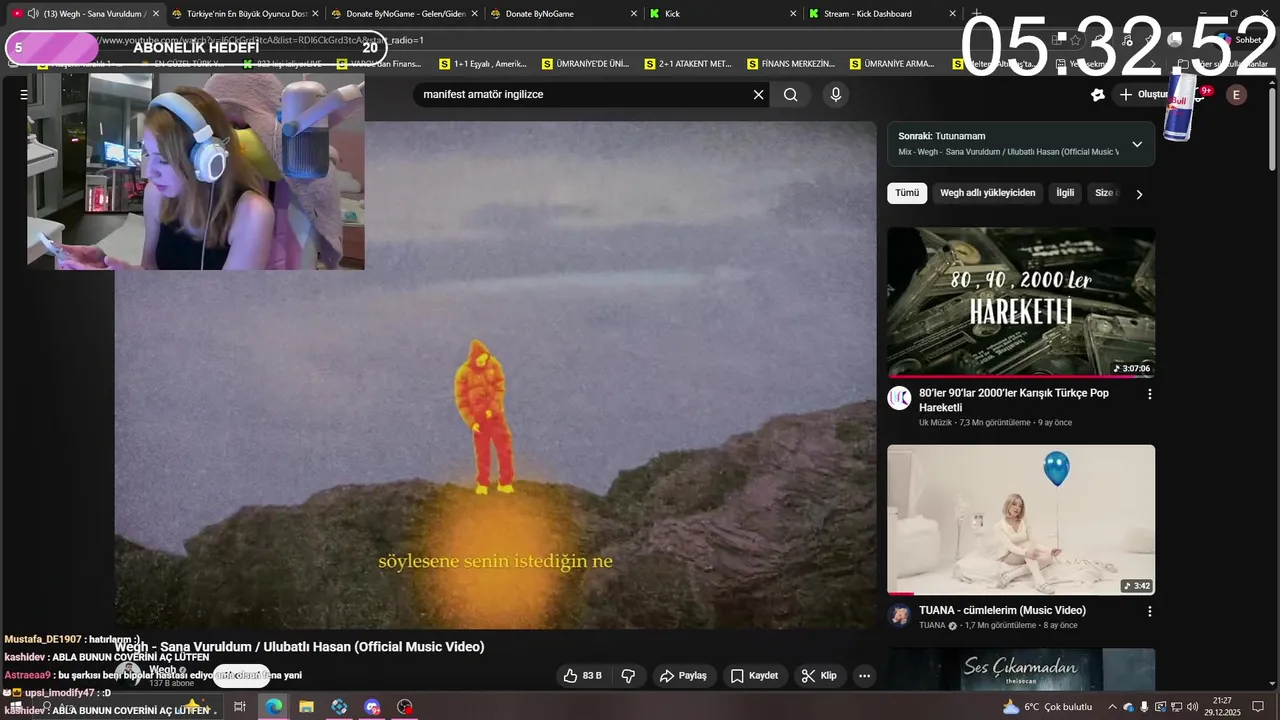Open the Ses Çıkarmadan video thumbnail
The image size is (1280, 720).
point(1021,670)
